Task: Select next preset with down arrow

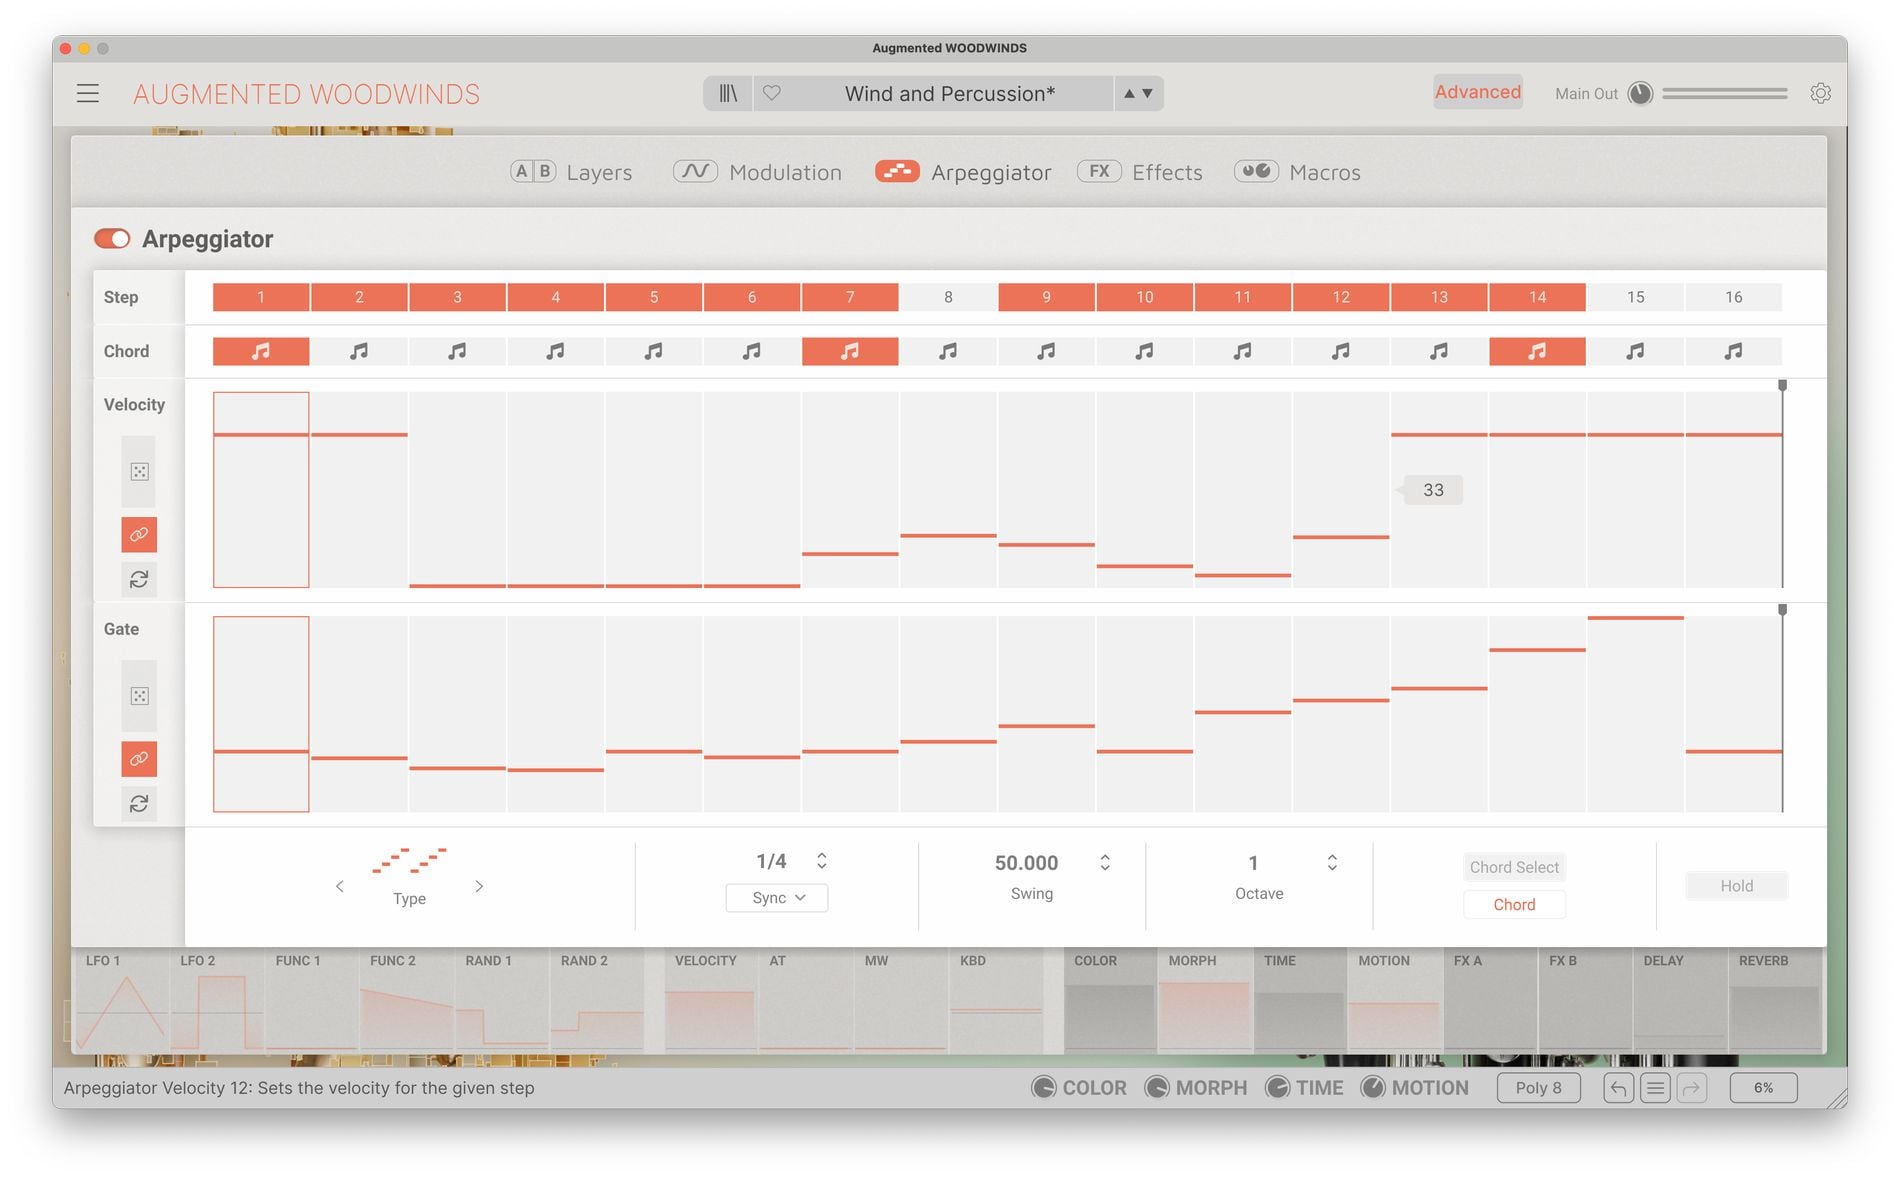Action: point(1147,93)
